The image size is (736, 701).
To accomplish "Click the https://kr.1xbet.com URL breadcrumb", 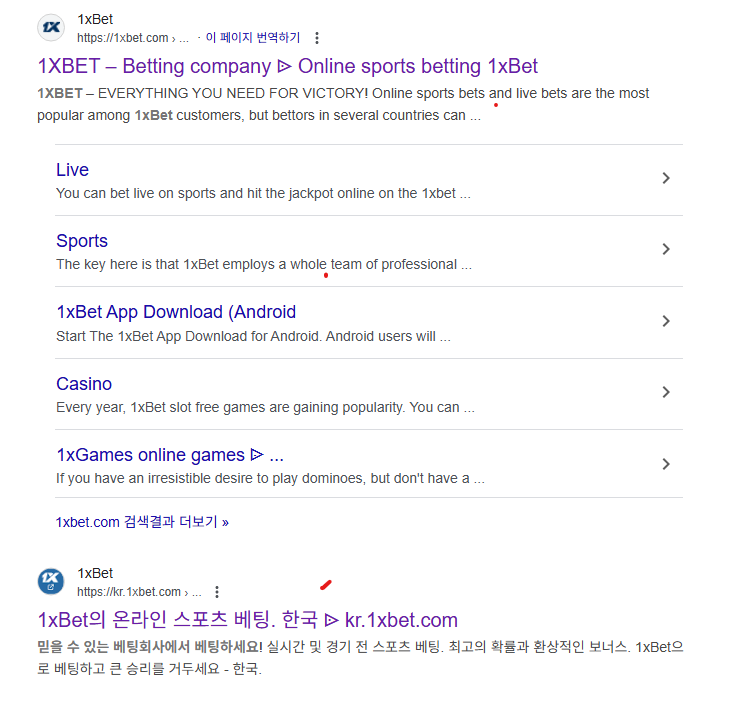I will [138, 592].
